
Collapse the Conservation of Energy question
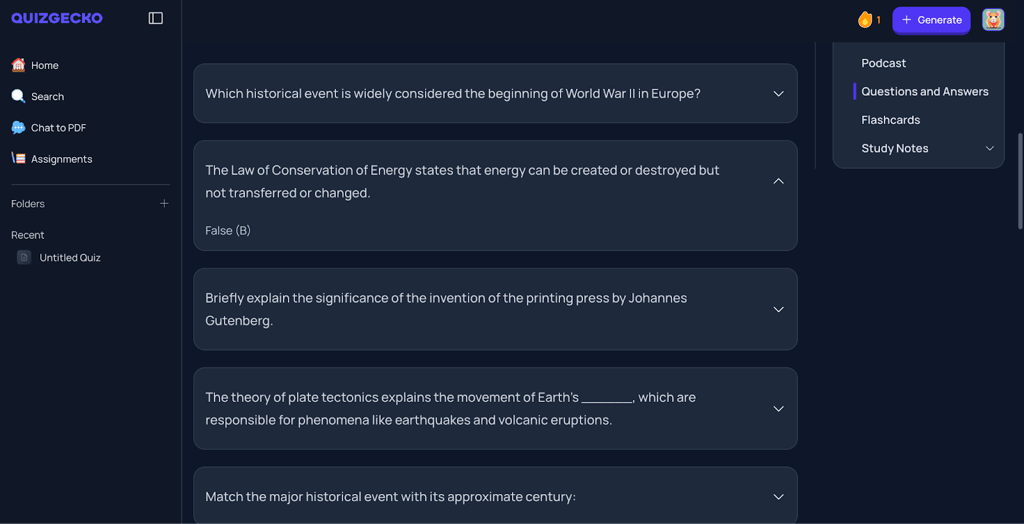(x=778, y=181)
